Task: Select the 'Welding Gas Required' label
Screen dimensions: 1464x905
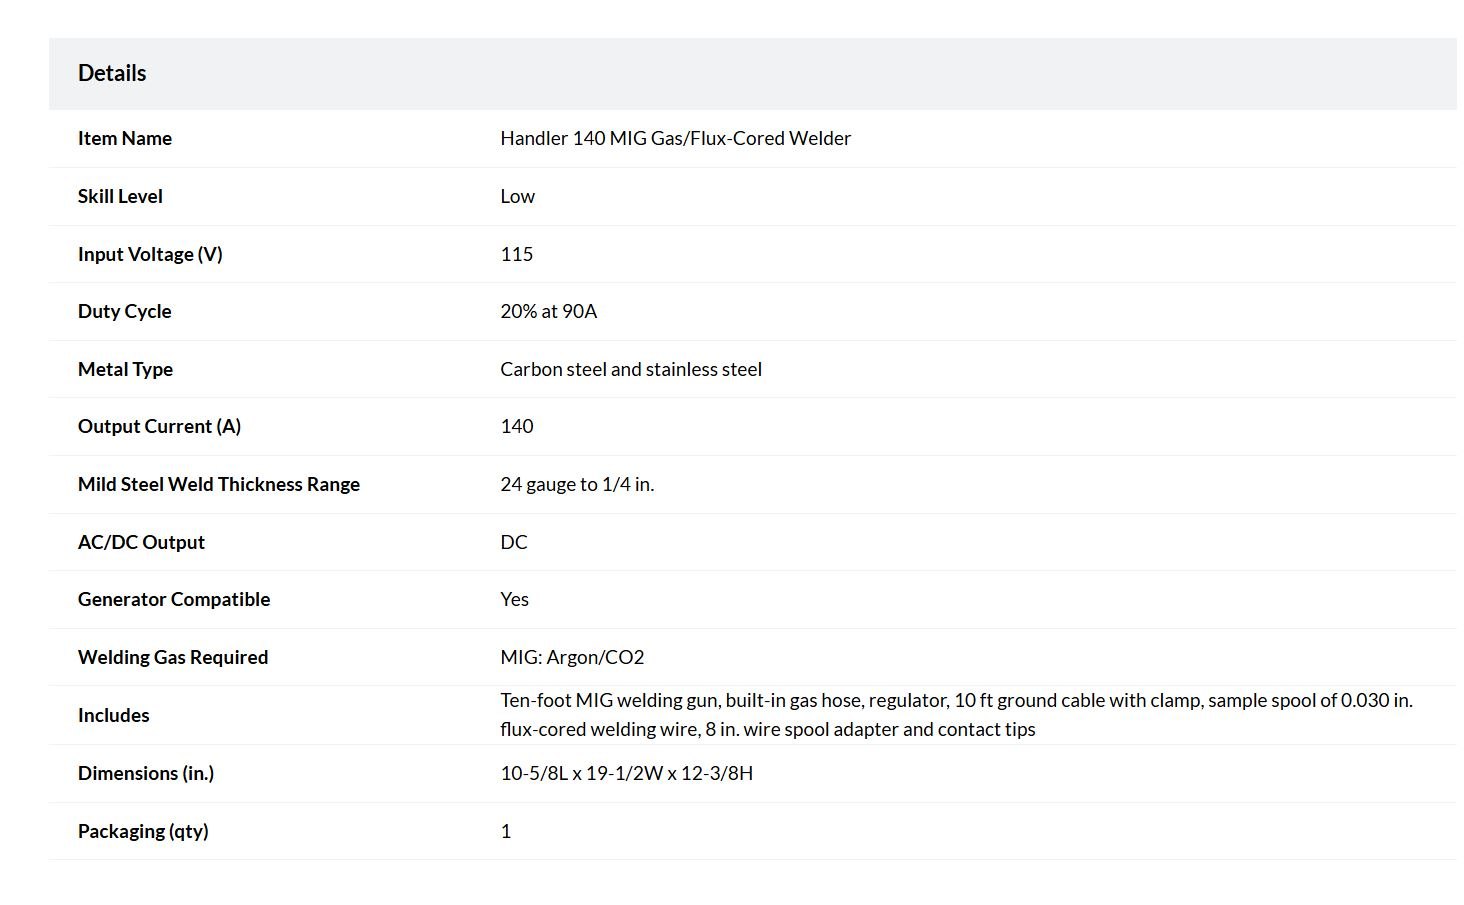Action: click(x=173, y=657)
